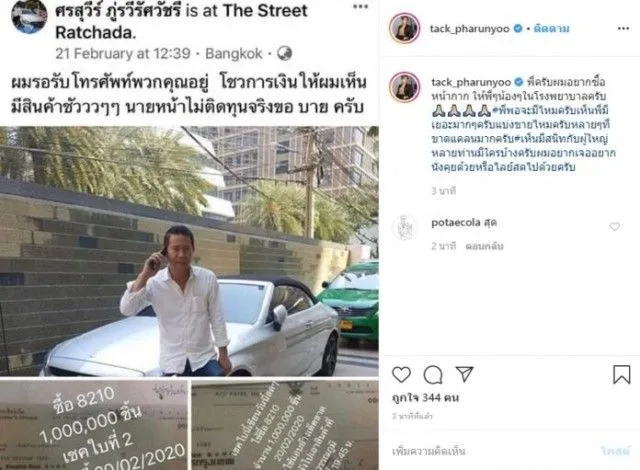Reply to potaecola's comment
Image resolution: width=640 pixels, height=470 pixels.
[x=484, y=246]
